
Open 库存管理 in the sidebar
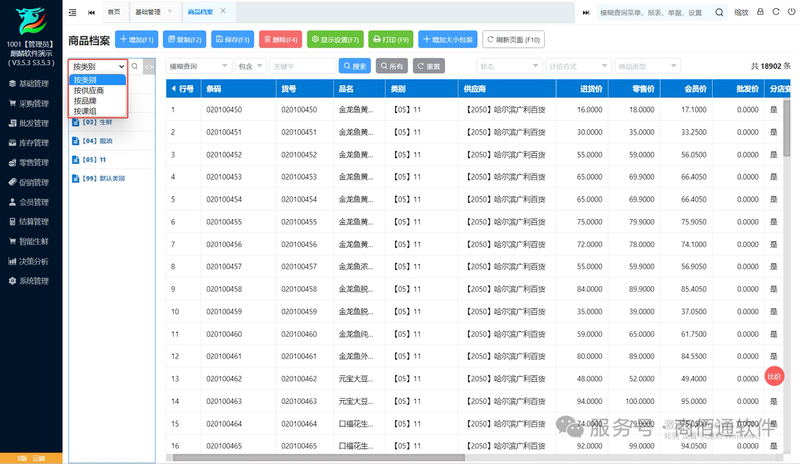[x=29, y=143]
